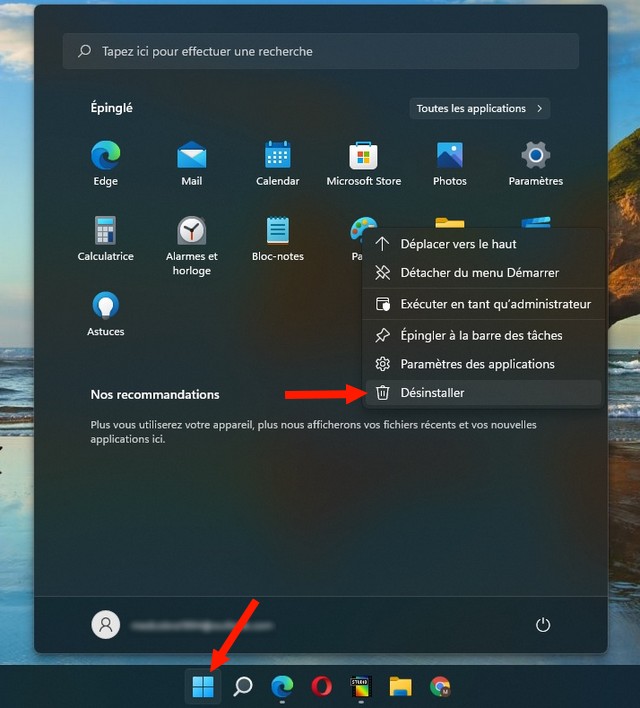Launch the Mail app

pos(192,163)
